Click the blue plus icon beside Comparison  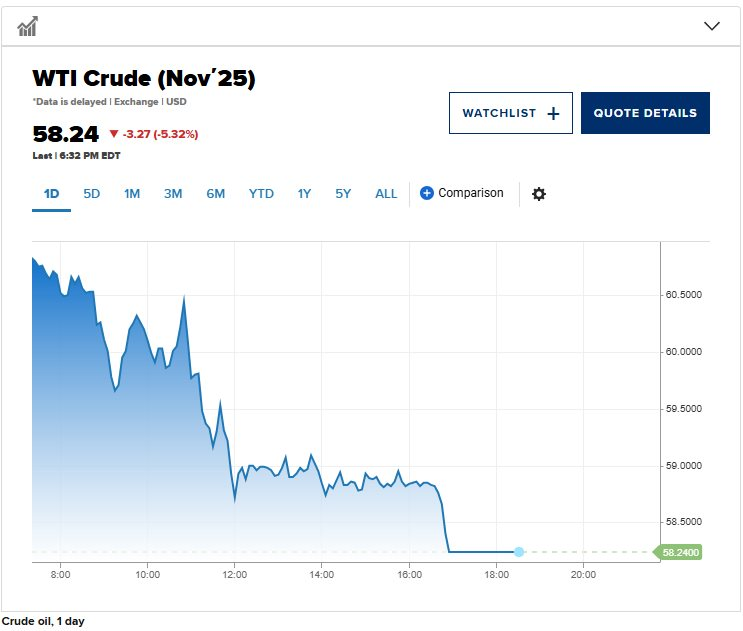tap(427, 193)
